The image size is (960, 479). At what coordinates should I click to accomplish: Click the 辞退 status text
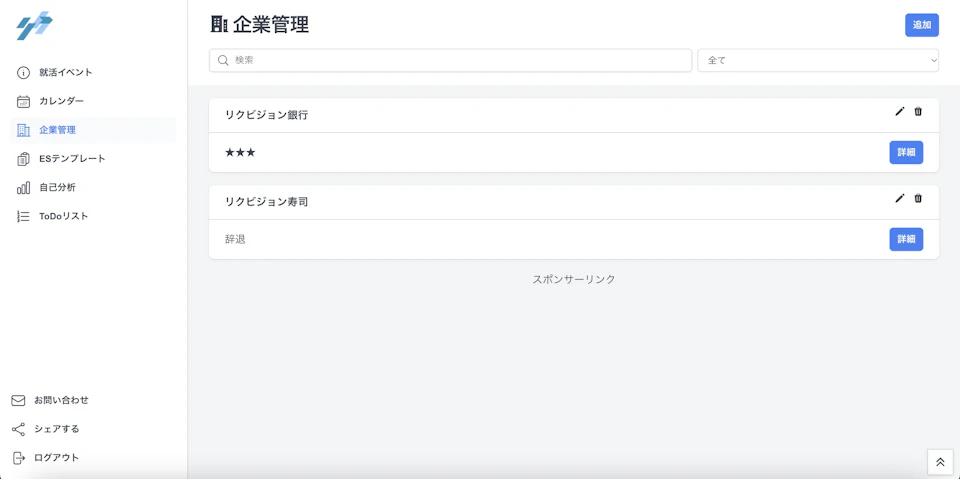pos(235,240)
